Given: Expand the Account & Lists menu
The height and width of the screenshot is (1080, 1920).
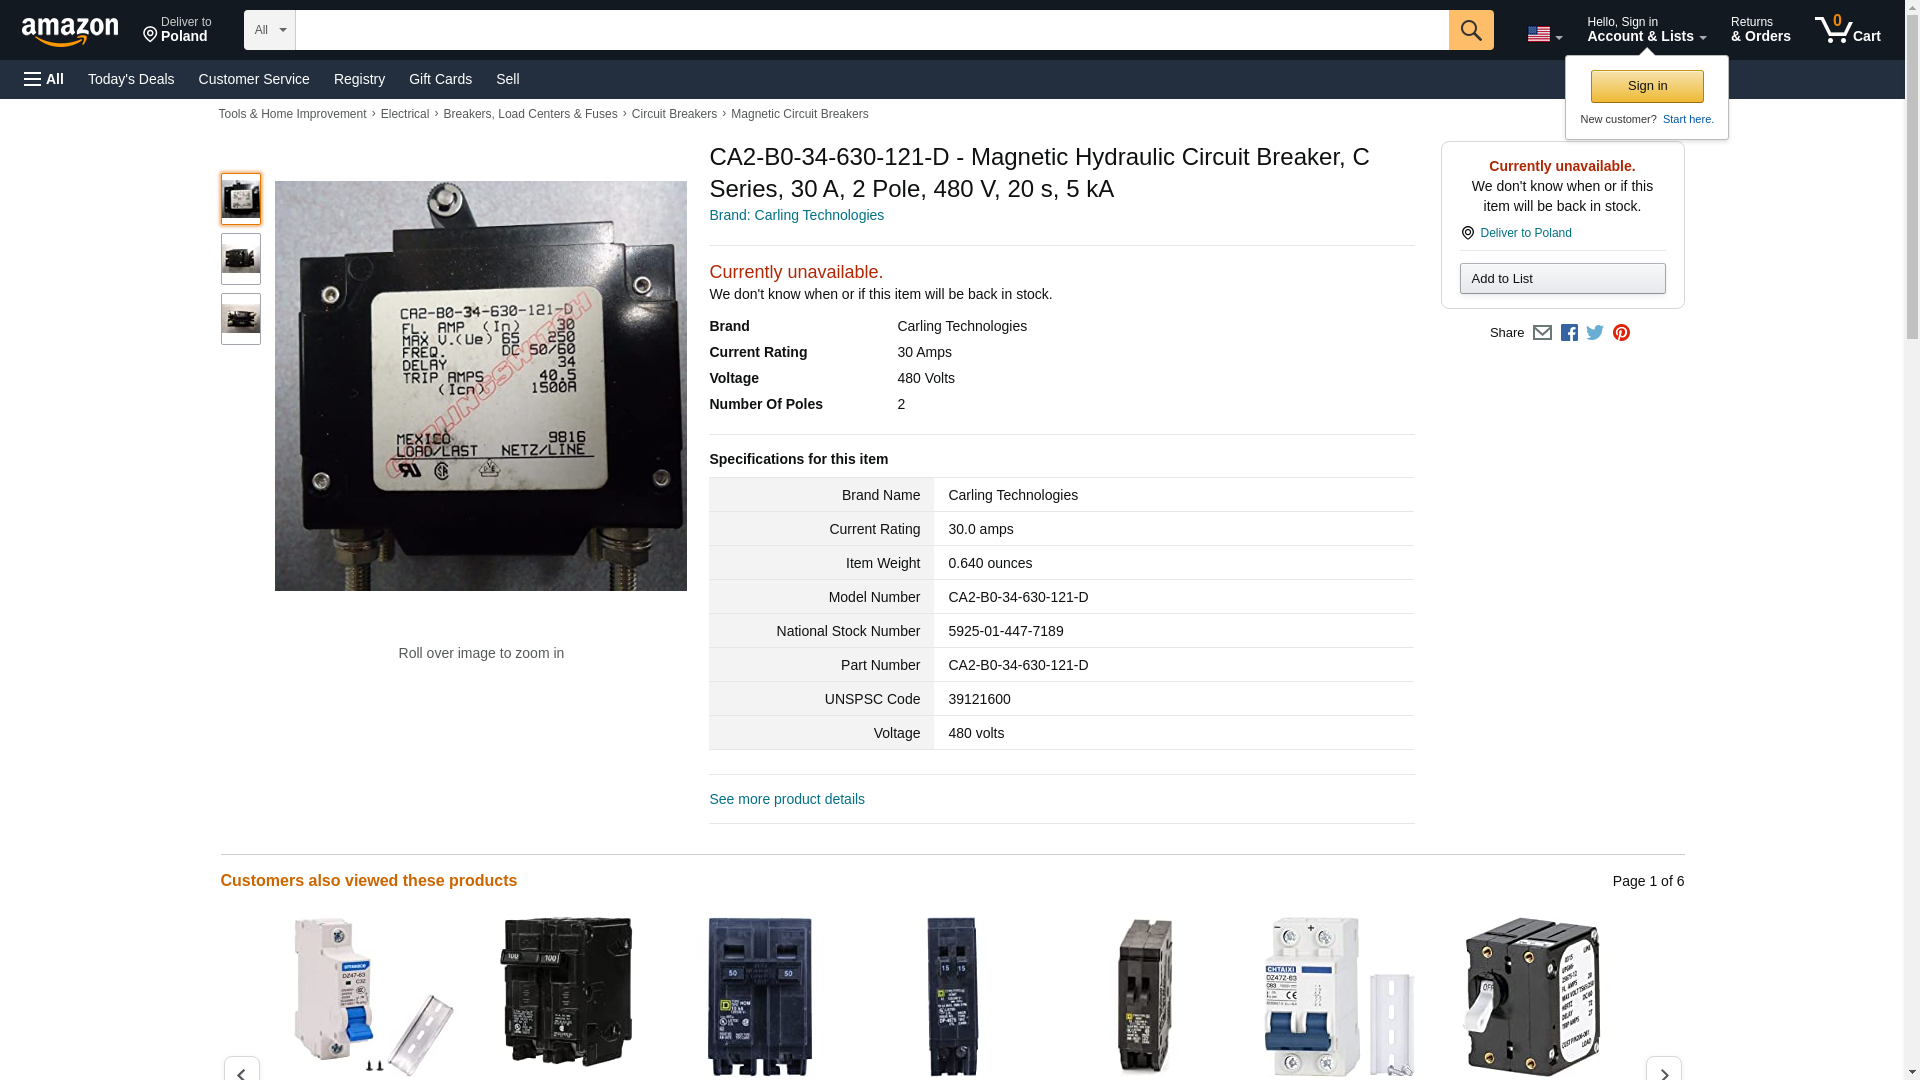Looking at the screenshot, I should coord(1646,30).
